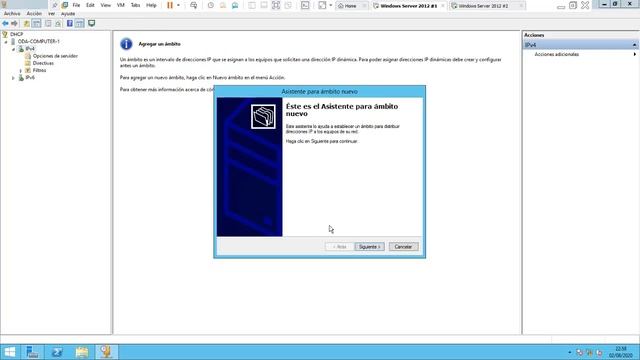Click the VMware stretch guest icon
Screen dimensions: 640x360
322,5
